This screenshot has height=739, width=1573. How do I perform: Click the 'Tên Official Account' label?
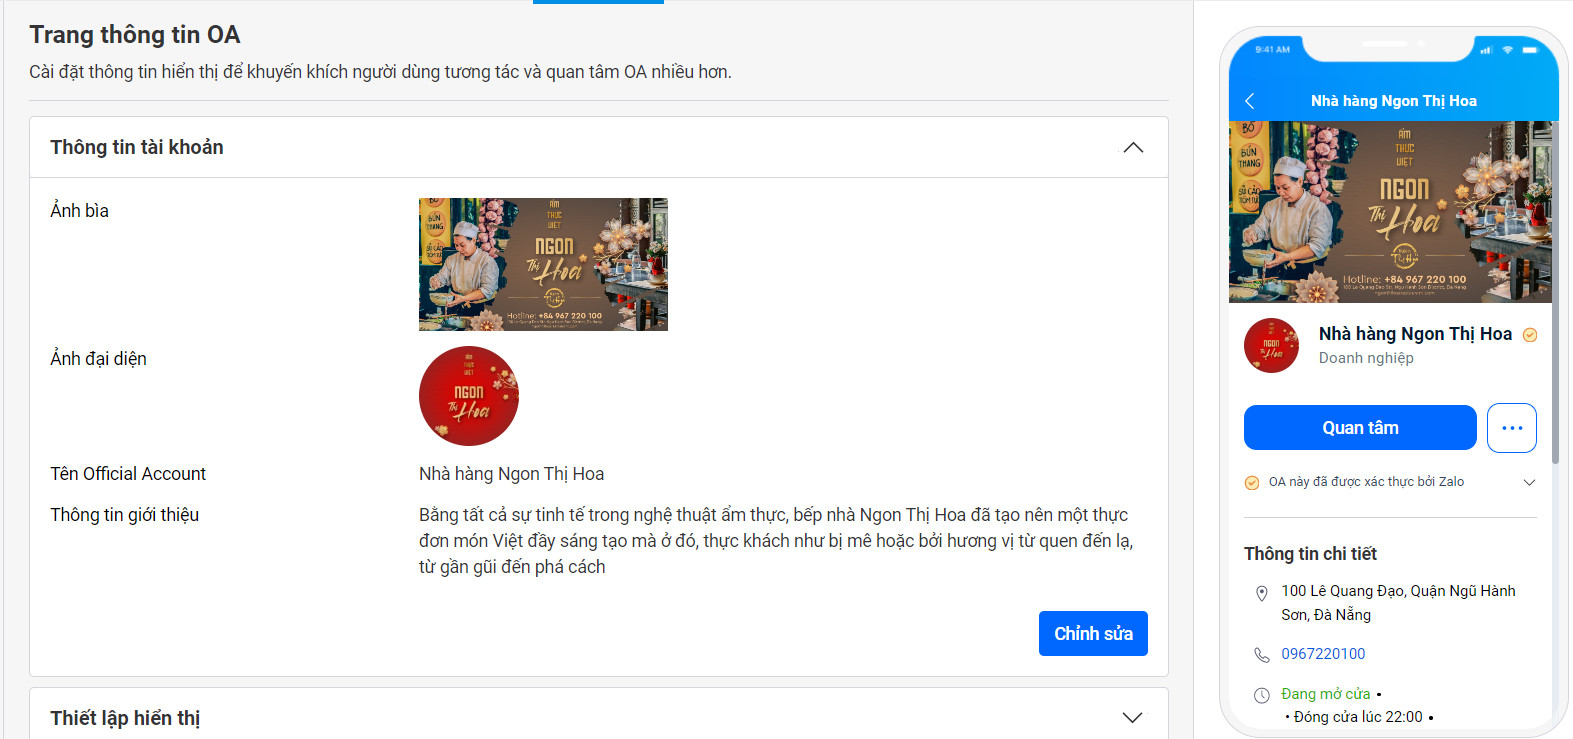pos(128,474)
